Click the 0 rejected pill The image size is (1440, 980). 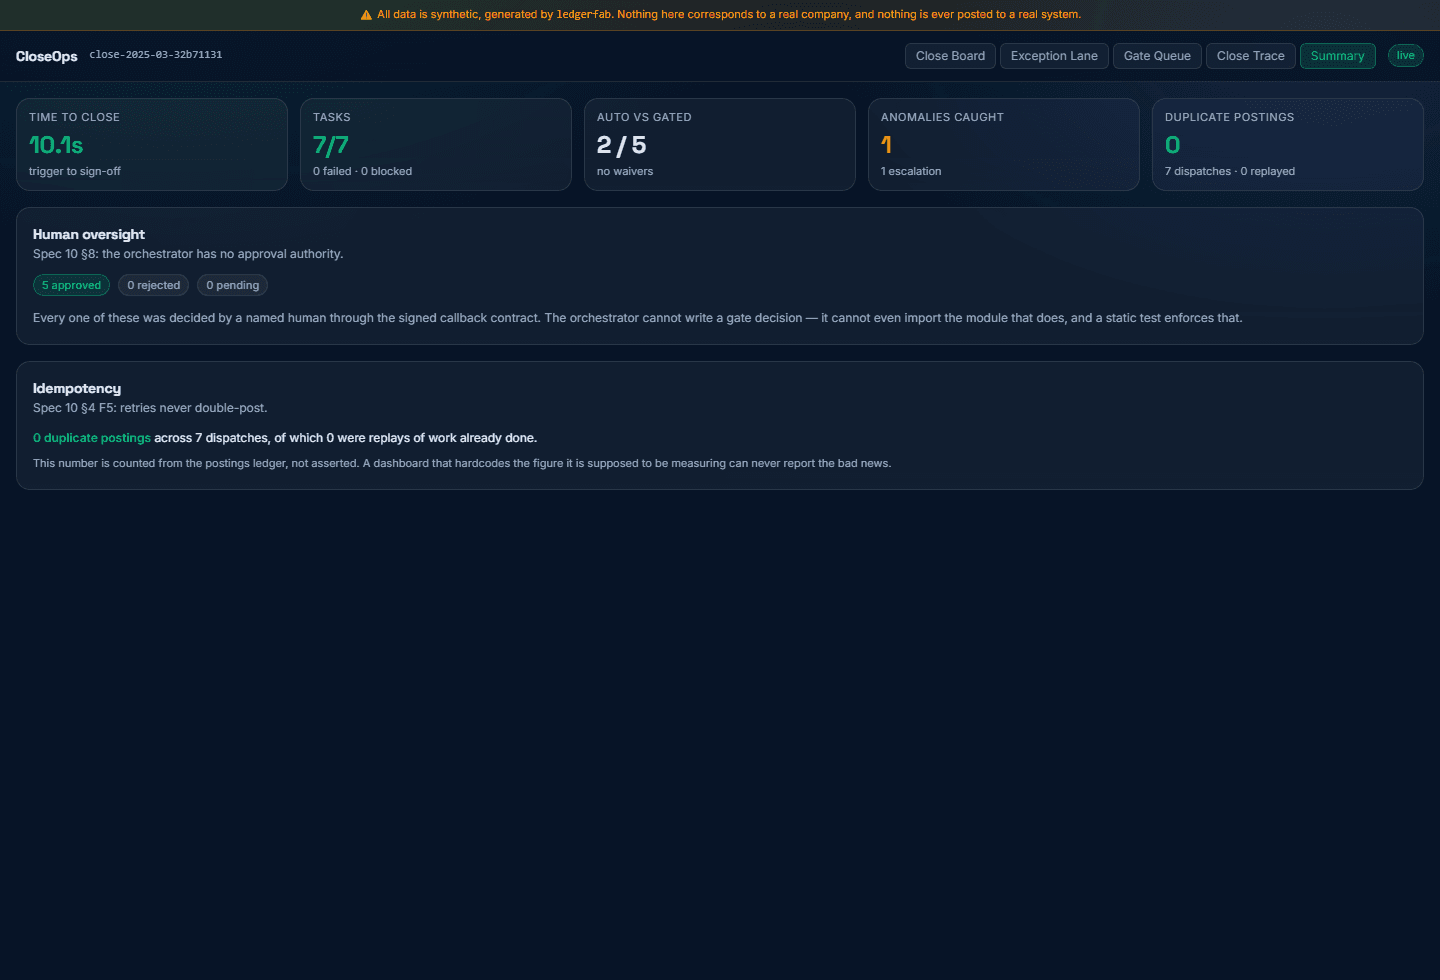tap(154, 285)
